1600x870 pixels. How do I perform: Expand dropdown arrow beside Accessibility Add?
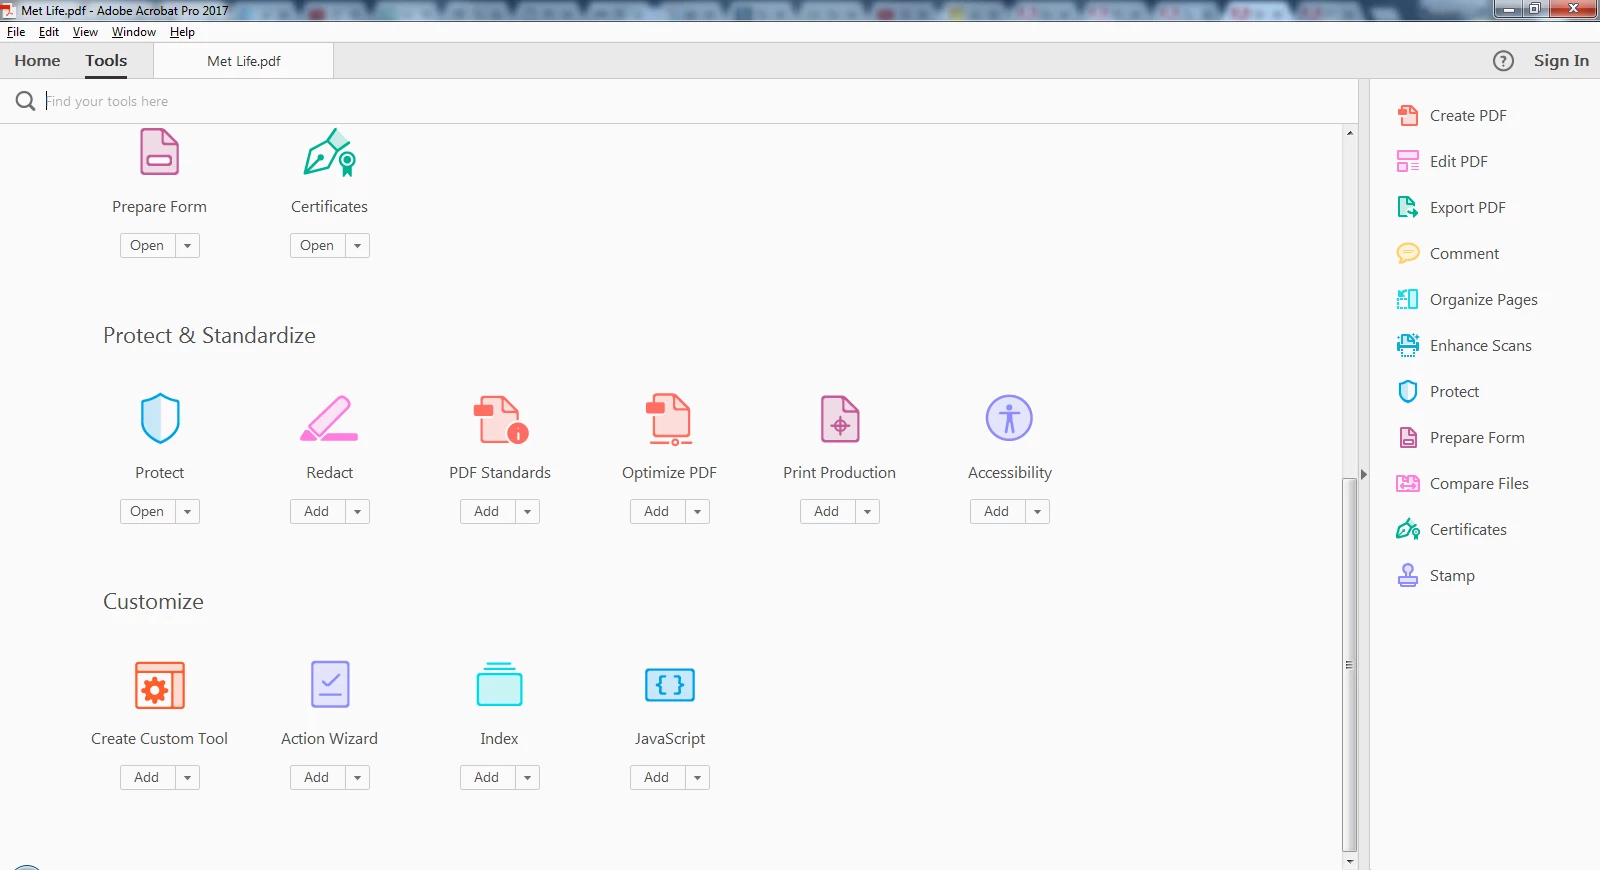[1037, 511]
